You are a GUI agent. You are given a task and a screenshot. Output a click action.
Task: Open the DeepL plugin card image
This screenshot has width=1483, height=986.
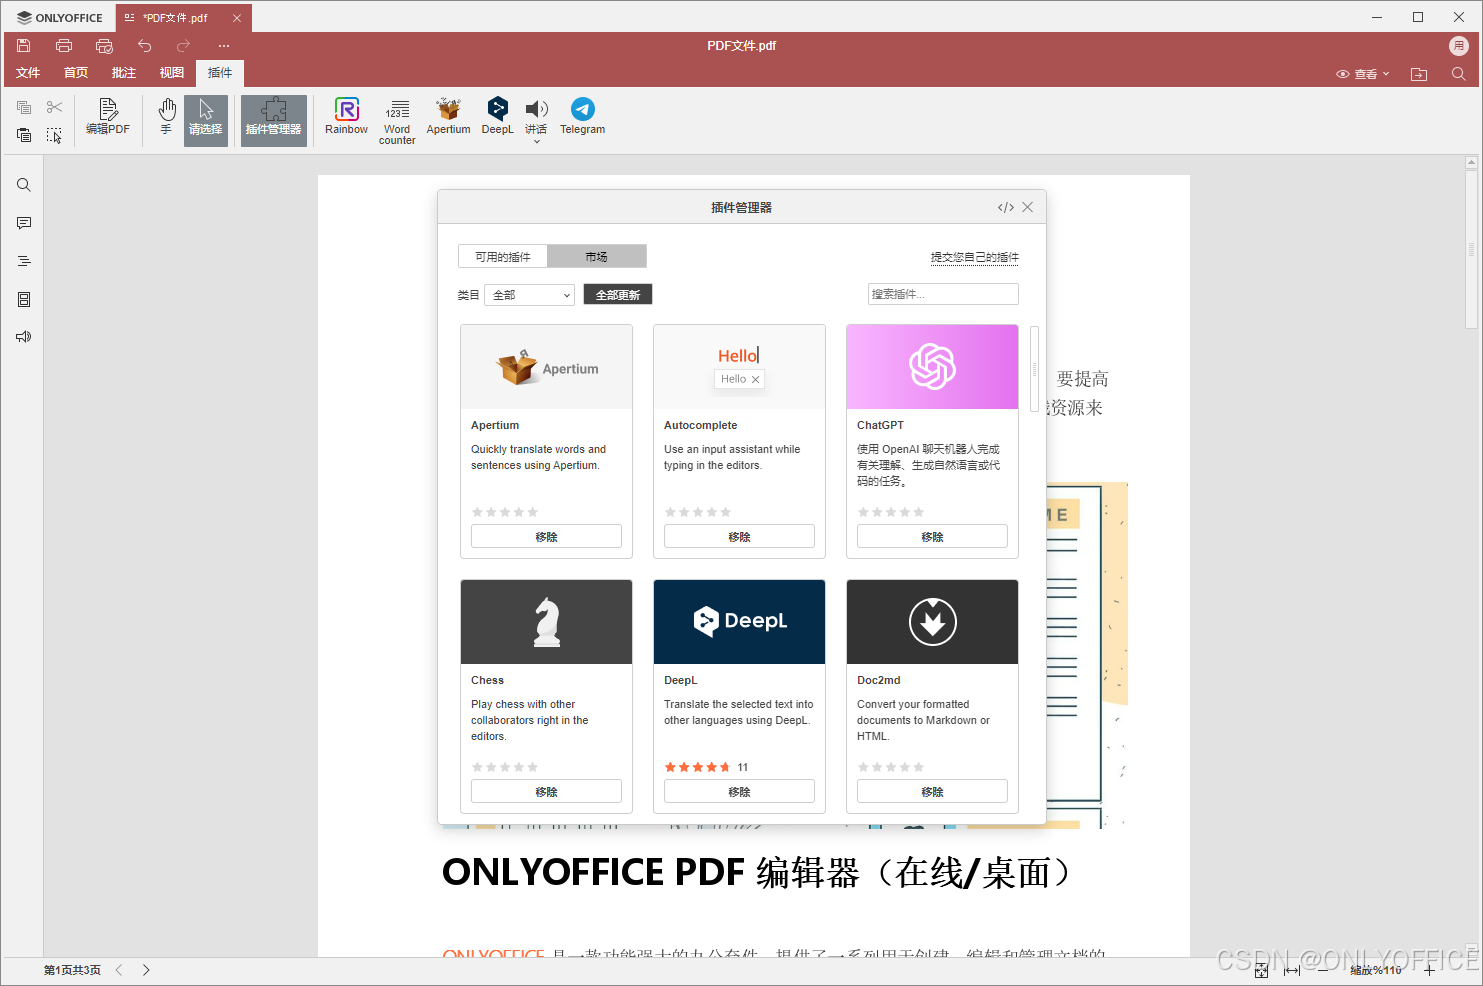(739, 622)
